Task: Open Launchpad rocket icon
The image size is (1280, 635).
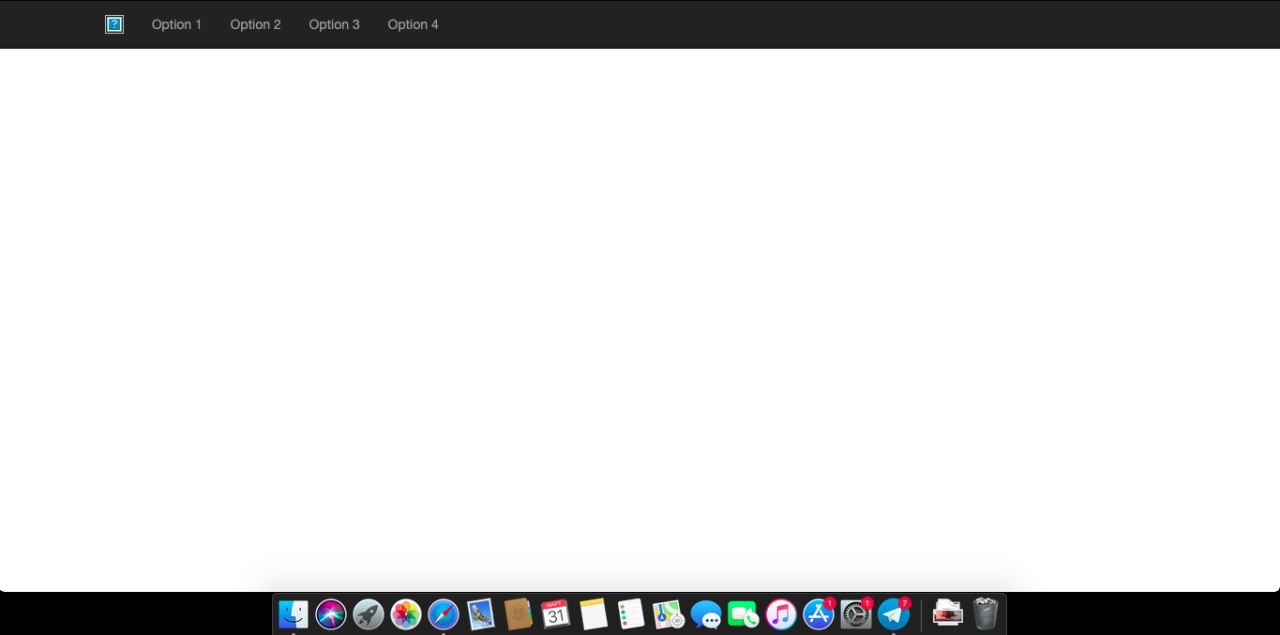Action: (x=368, y=614)
